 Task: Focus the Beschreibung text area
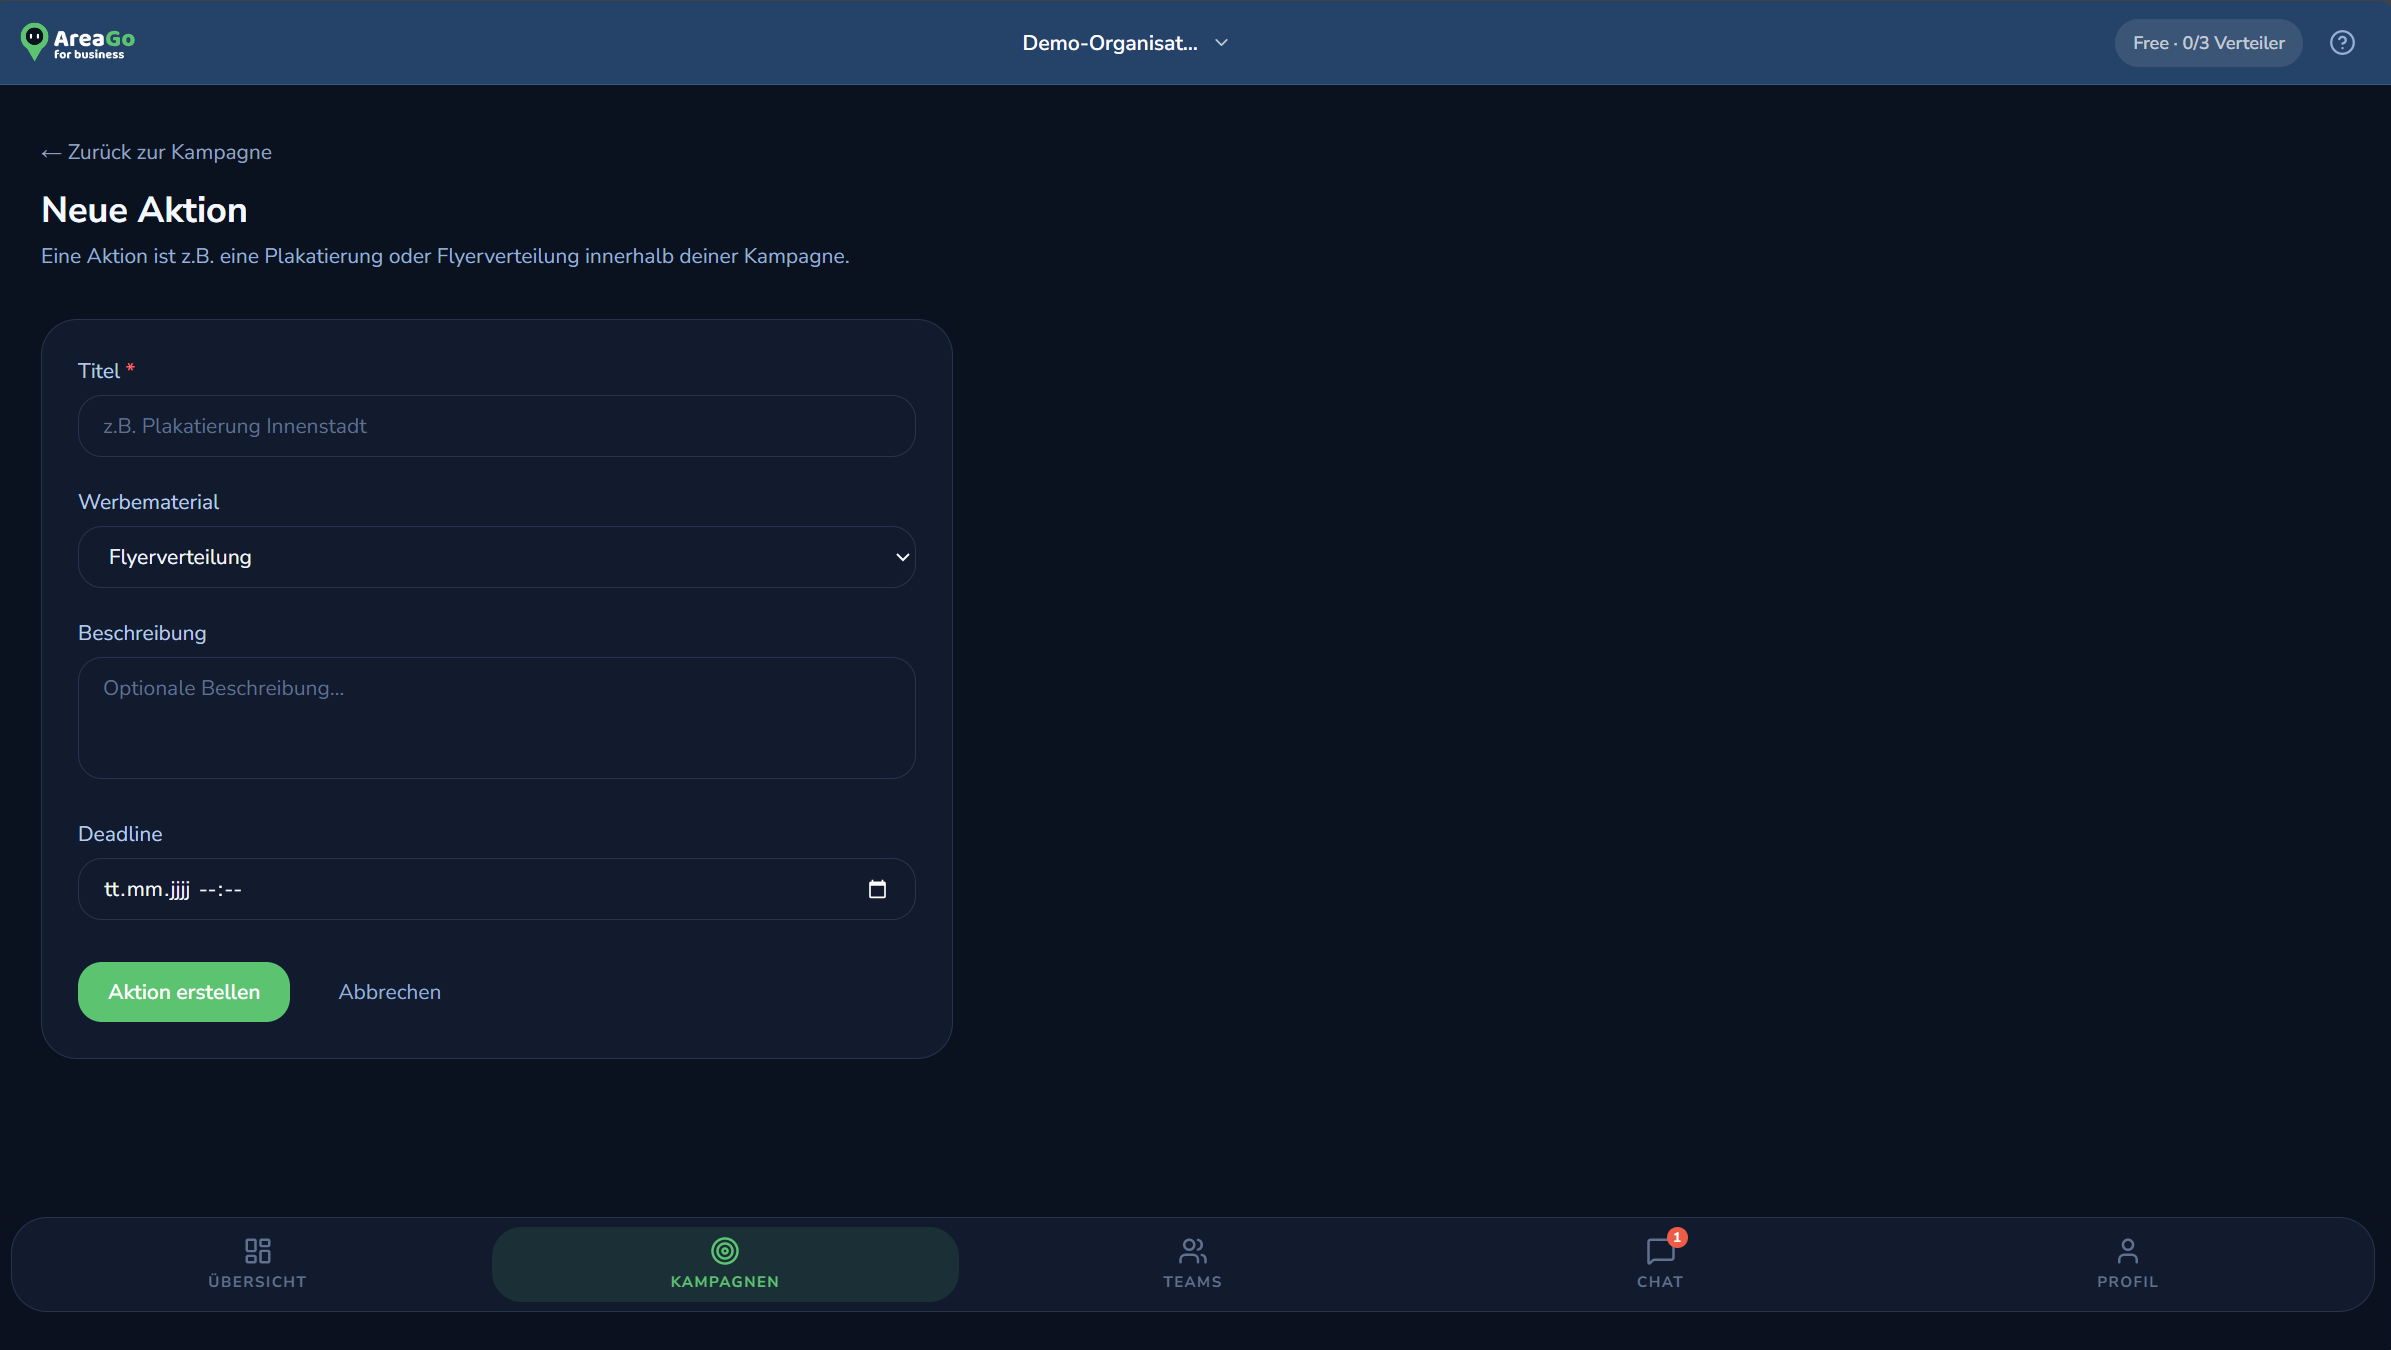[497, 718]
